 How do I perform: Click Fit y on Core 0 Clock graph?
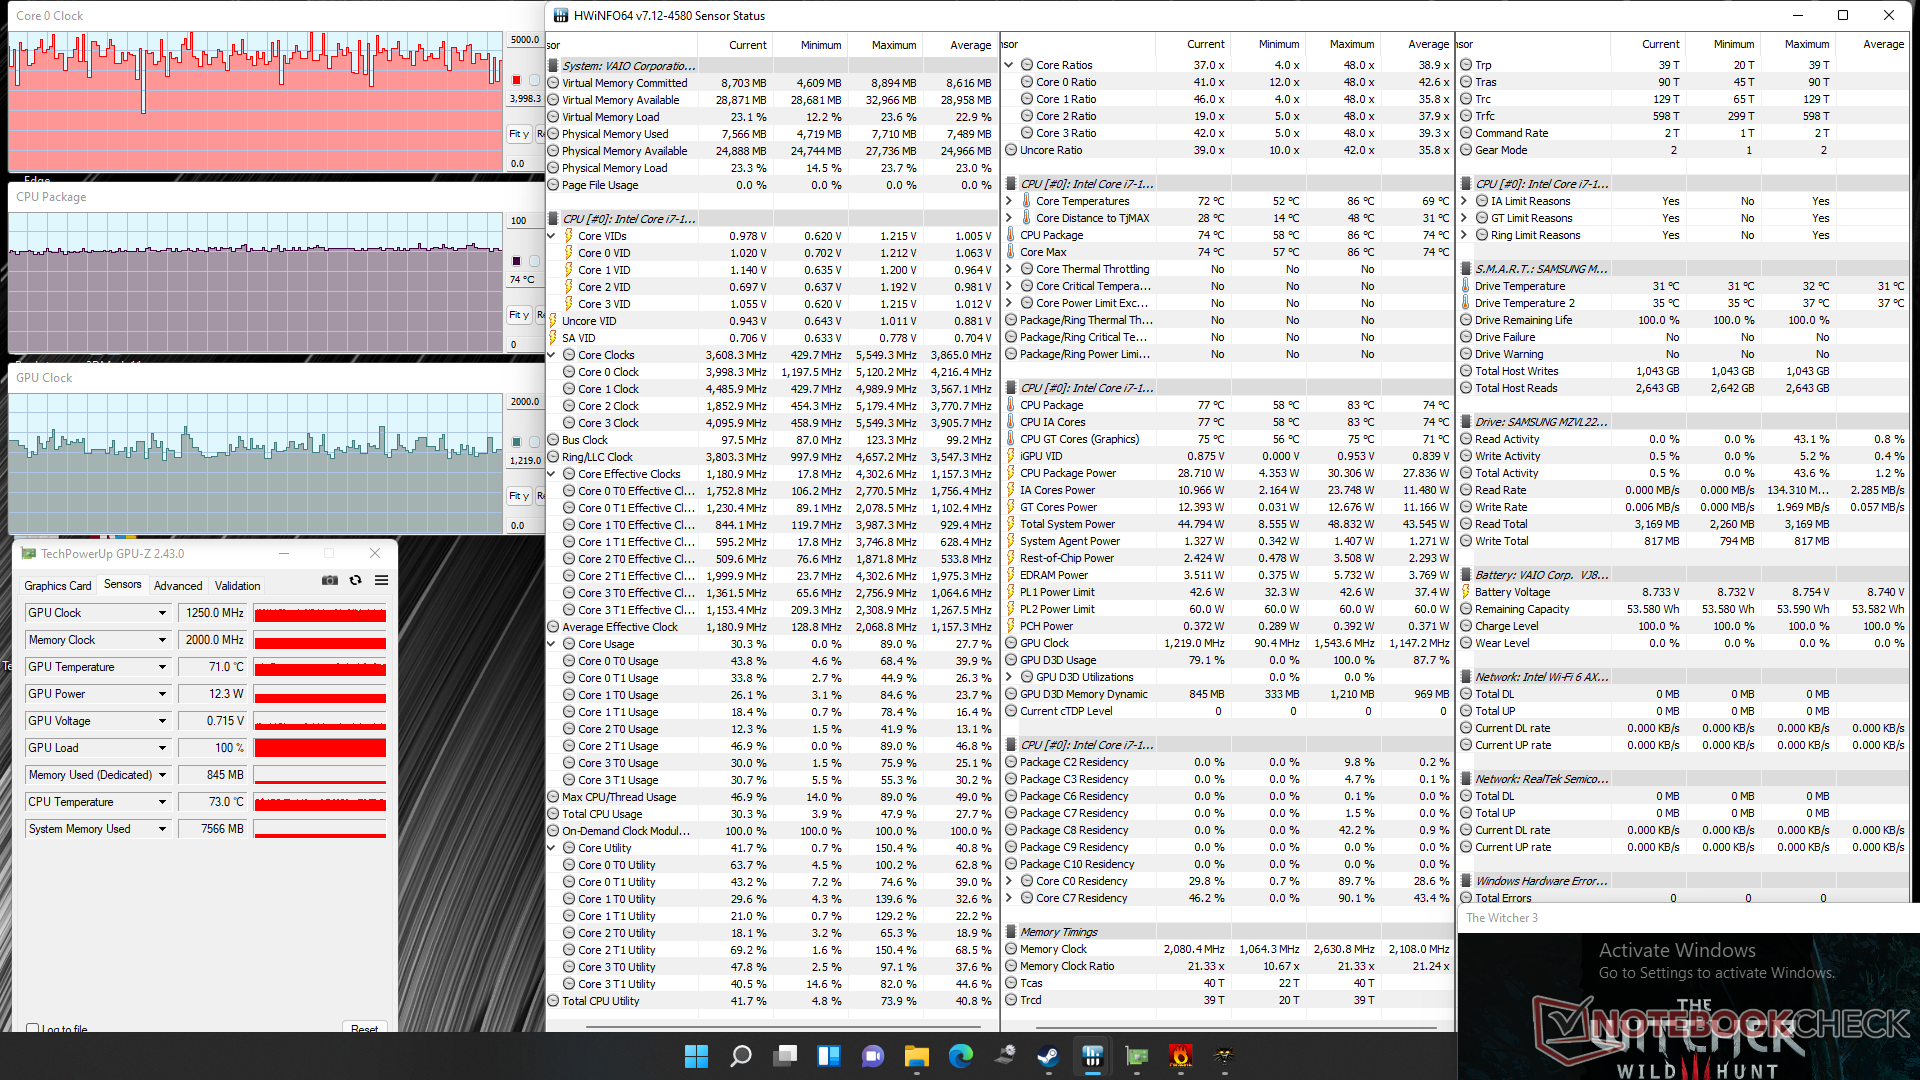click(x=518, y=134)
